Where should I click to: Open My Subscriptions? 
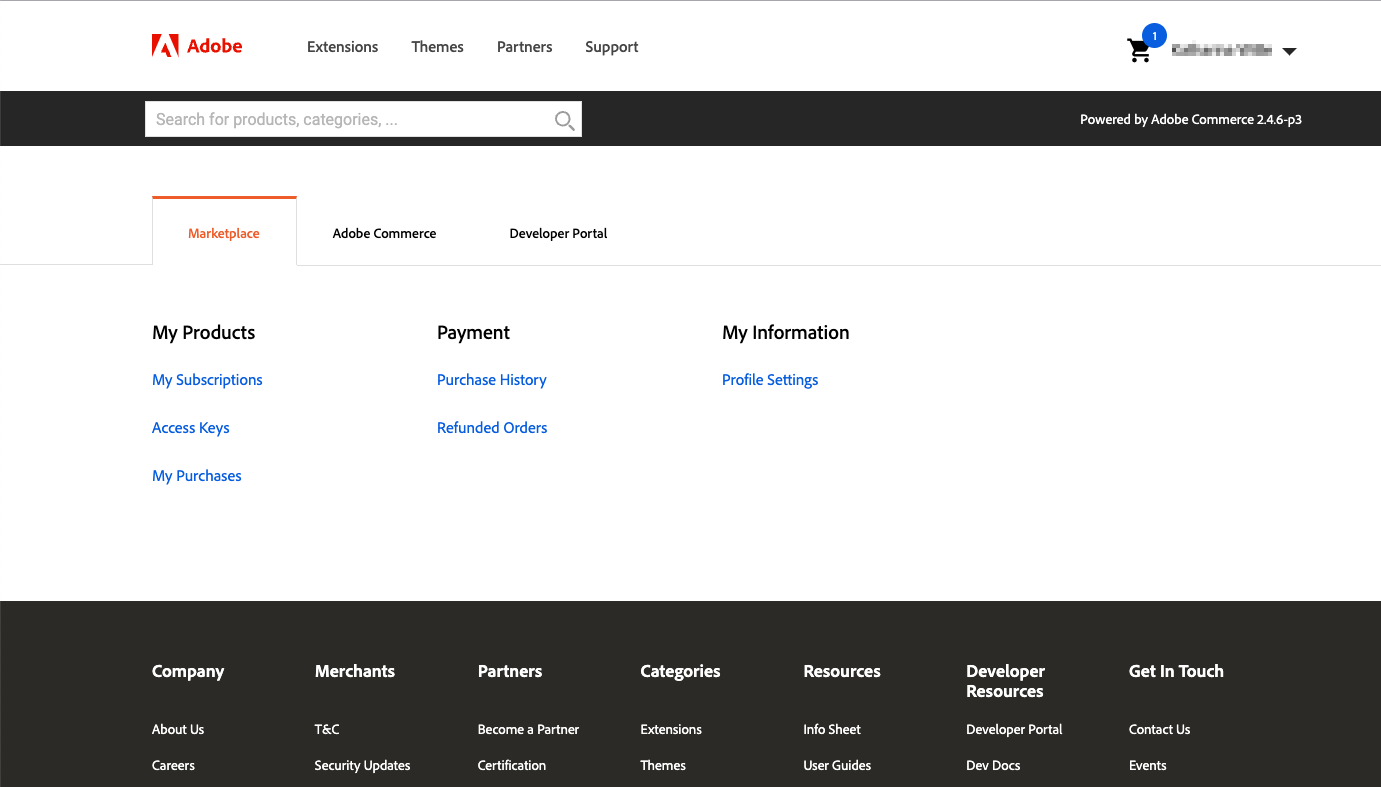(207, 380)
